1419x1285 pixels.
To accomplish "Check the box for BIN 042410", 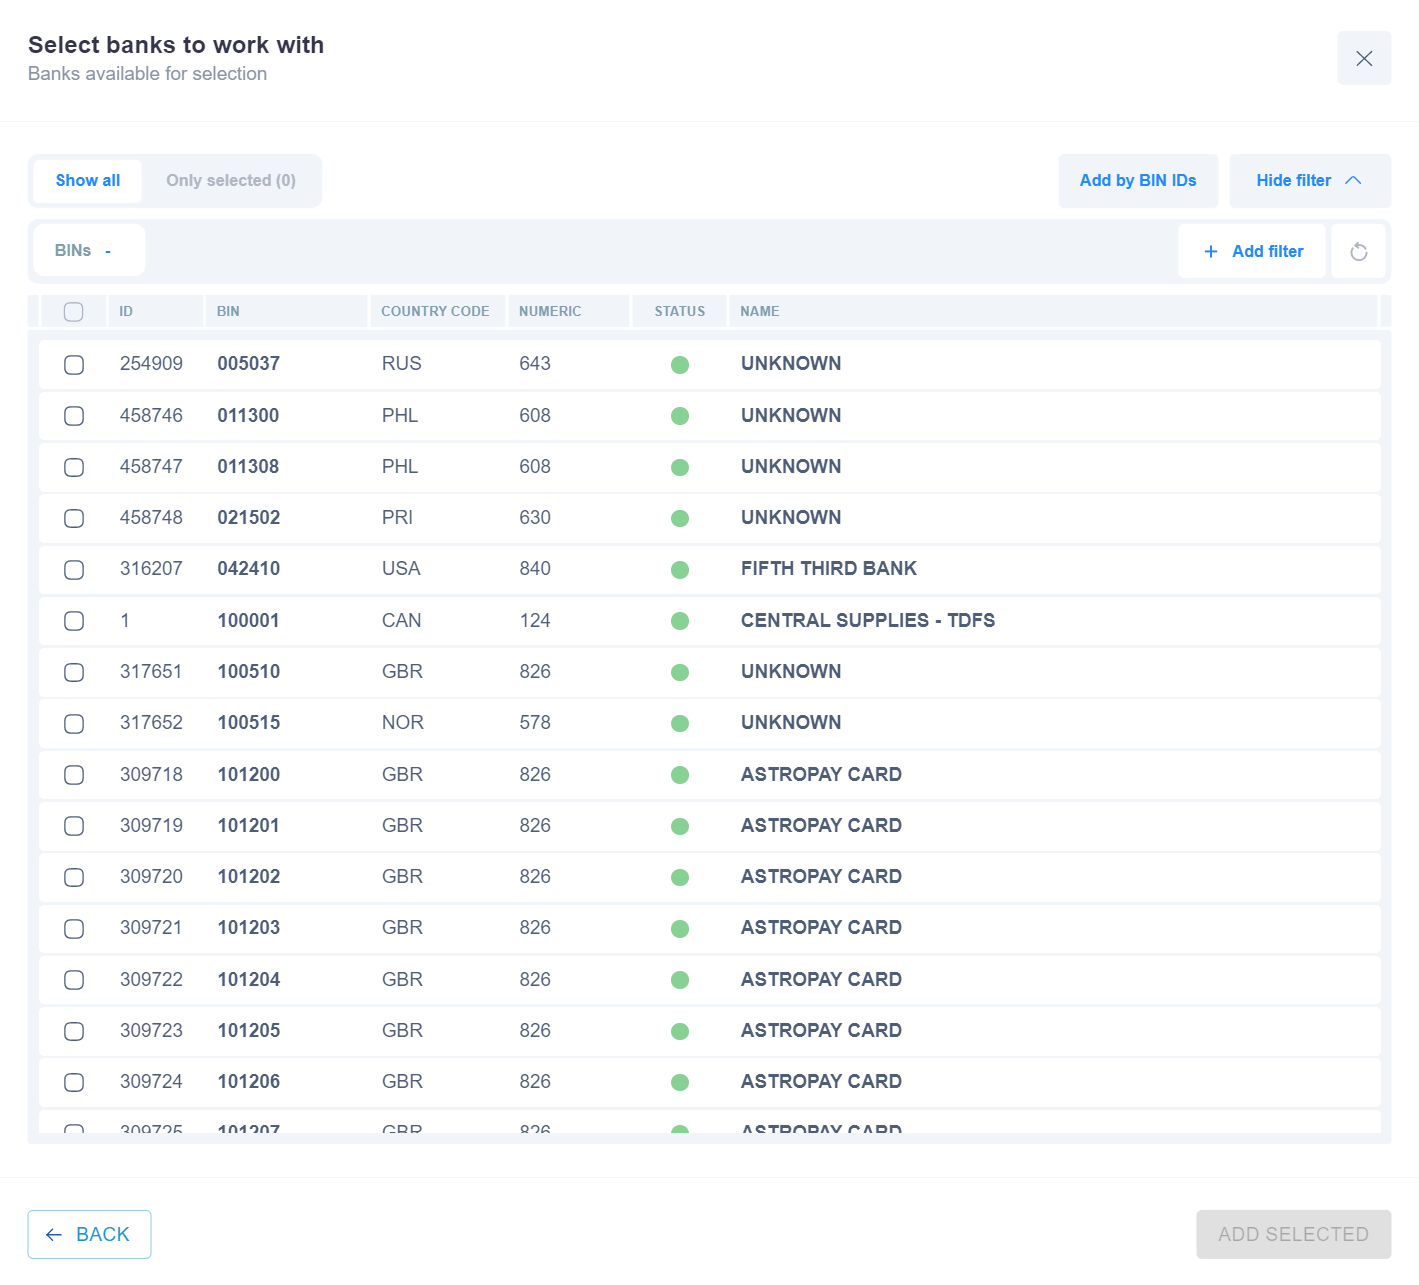I will (74, 570).
